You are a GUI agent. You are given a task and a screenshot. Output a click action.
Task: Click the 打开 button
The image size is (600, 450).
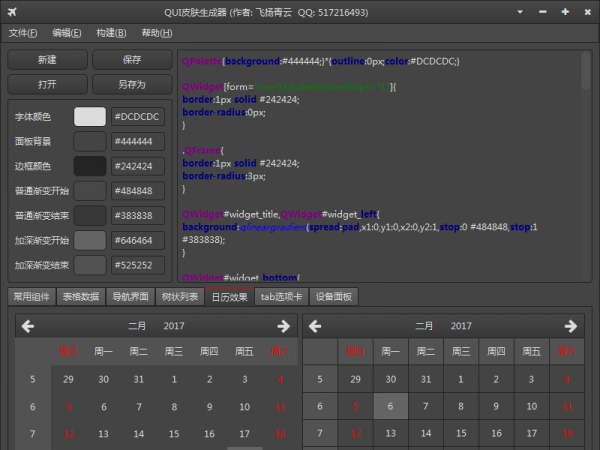click(x=47, y=84)
